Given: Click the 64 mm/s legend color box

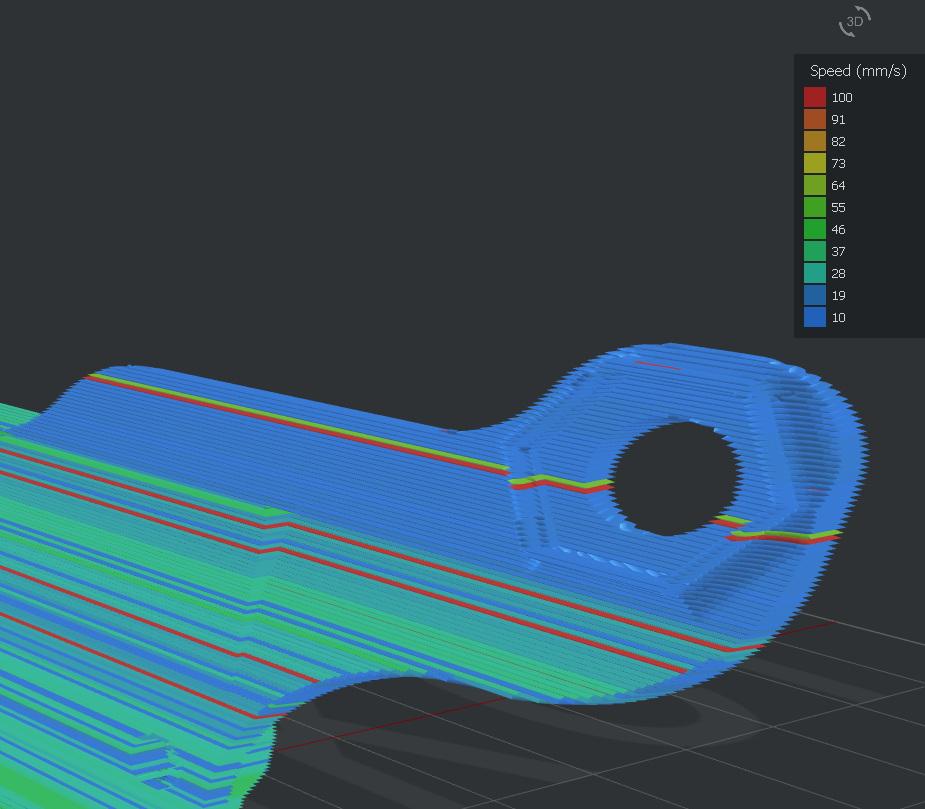Looking at the screenshot, I should (815, 185).
